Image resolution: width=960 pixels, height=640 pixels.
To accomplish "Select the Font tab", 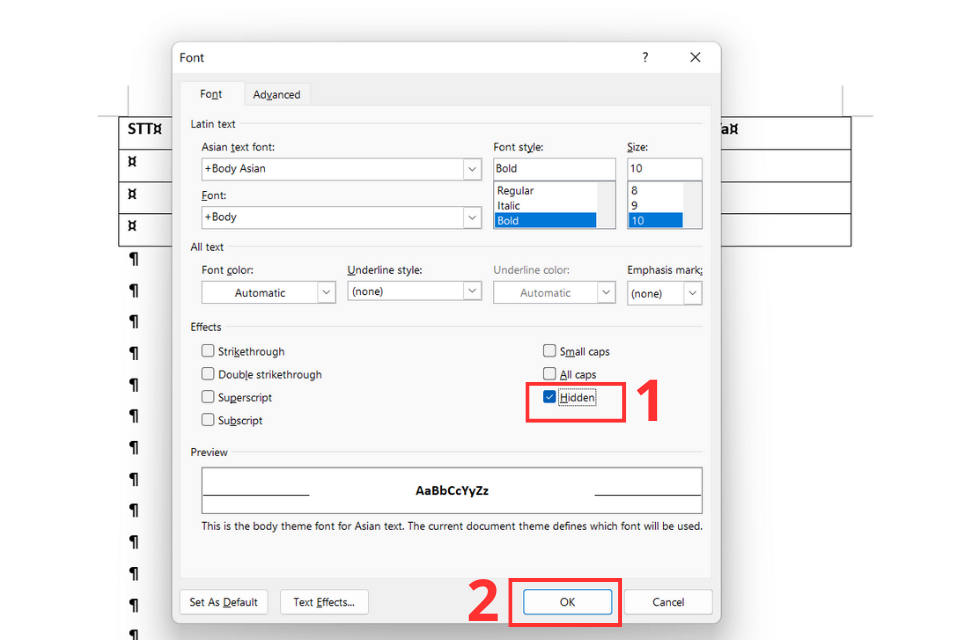I will coord(211,94).
